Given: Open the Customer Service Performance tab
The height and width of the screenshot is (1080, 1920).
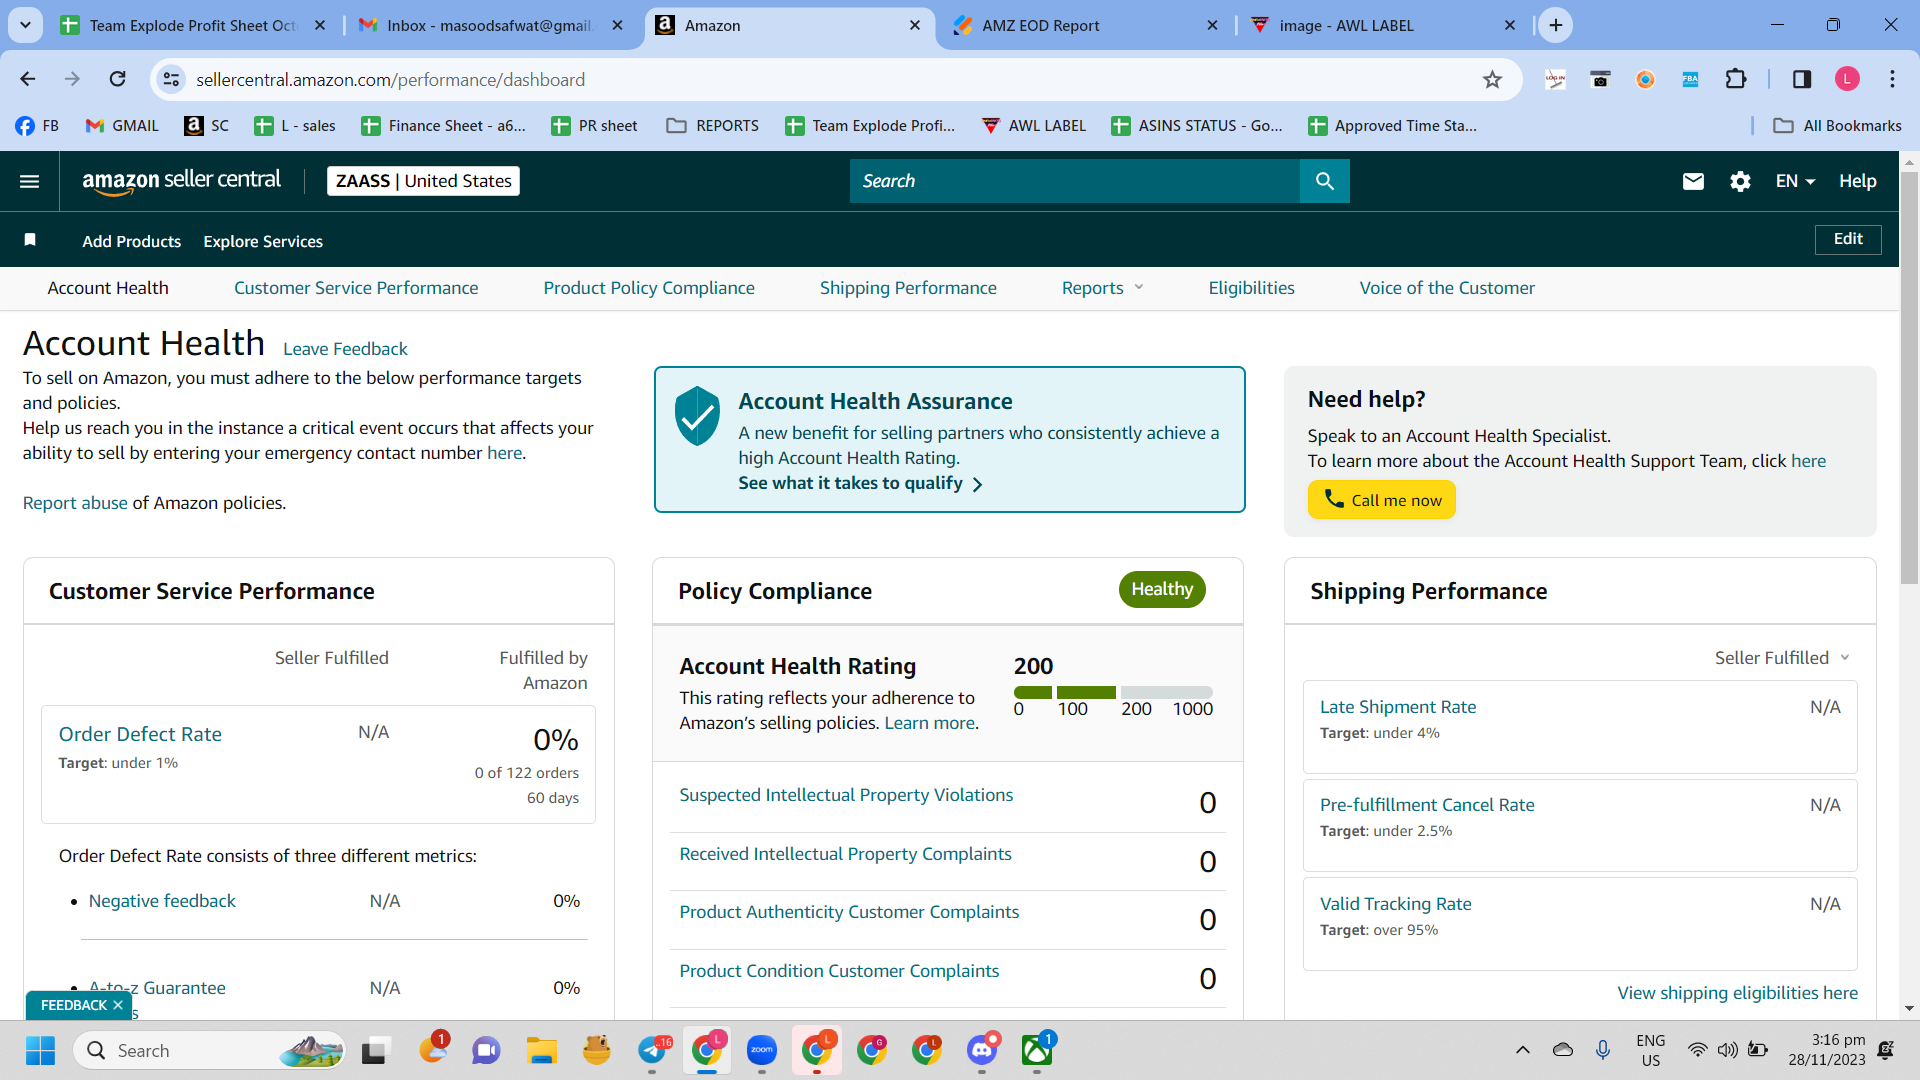Looking at the screenshot, I should [356, 288].
